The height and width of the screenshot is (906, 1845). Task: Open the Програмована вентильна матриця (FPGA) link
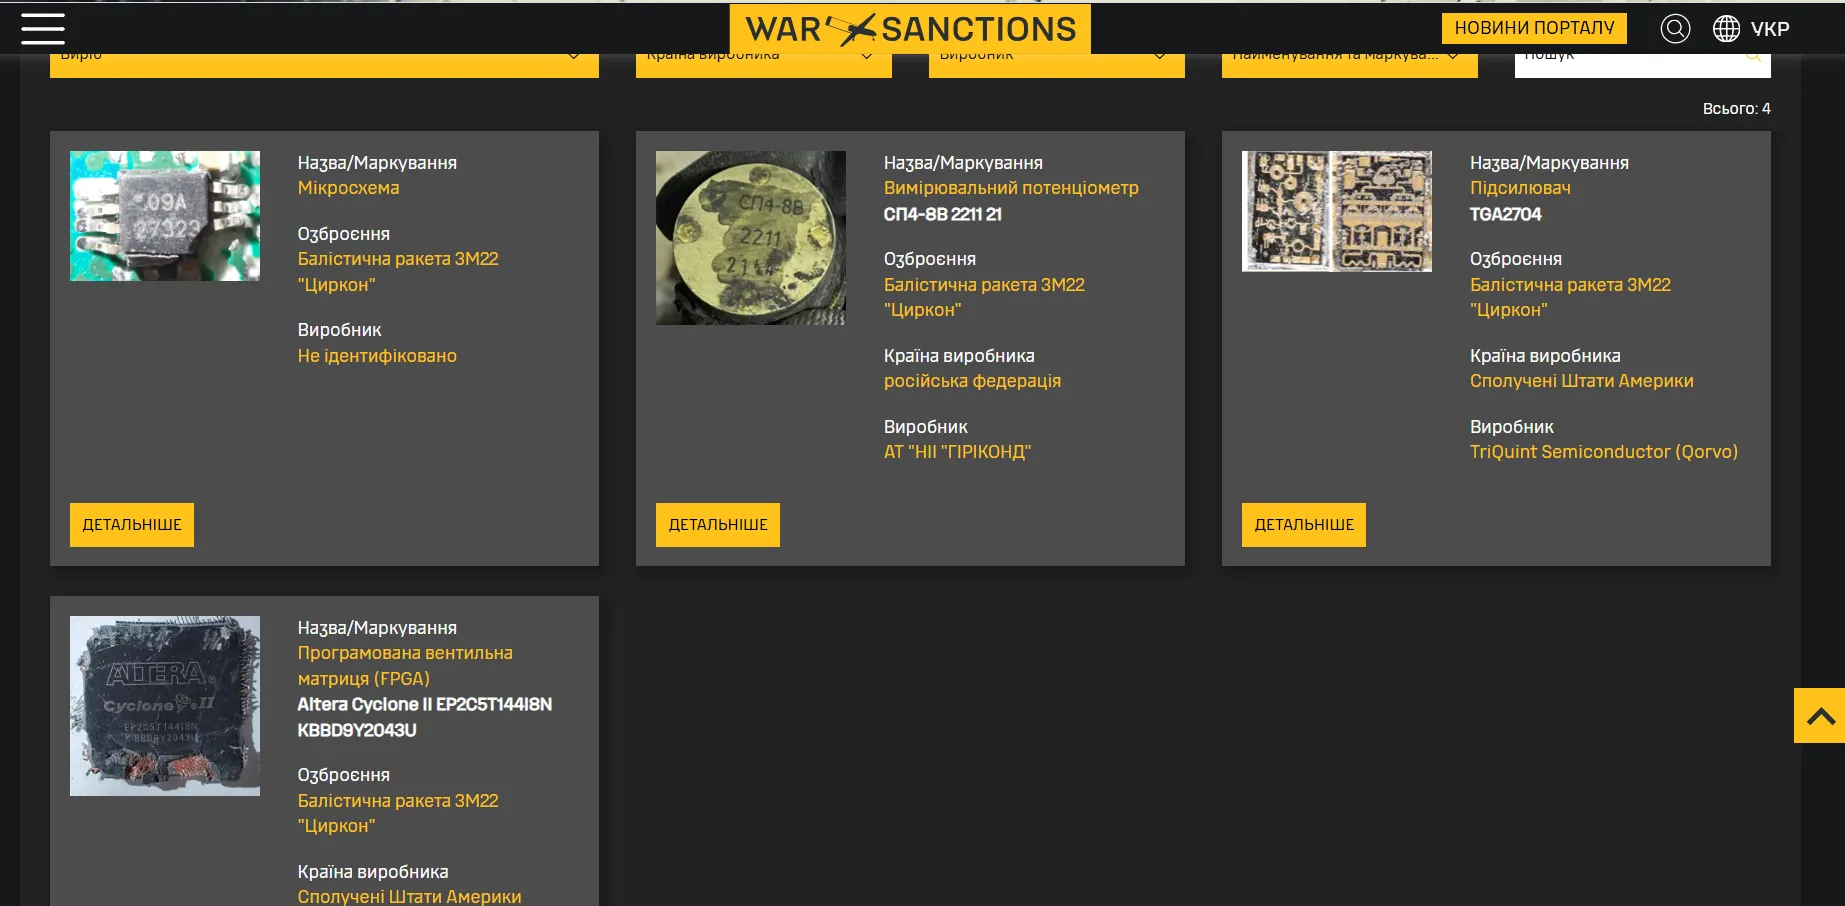pyautogui.click(x=405, y=666)
